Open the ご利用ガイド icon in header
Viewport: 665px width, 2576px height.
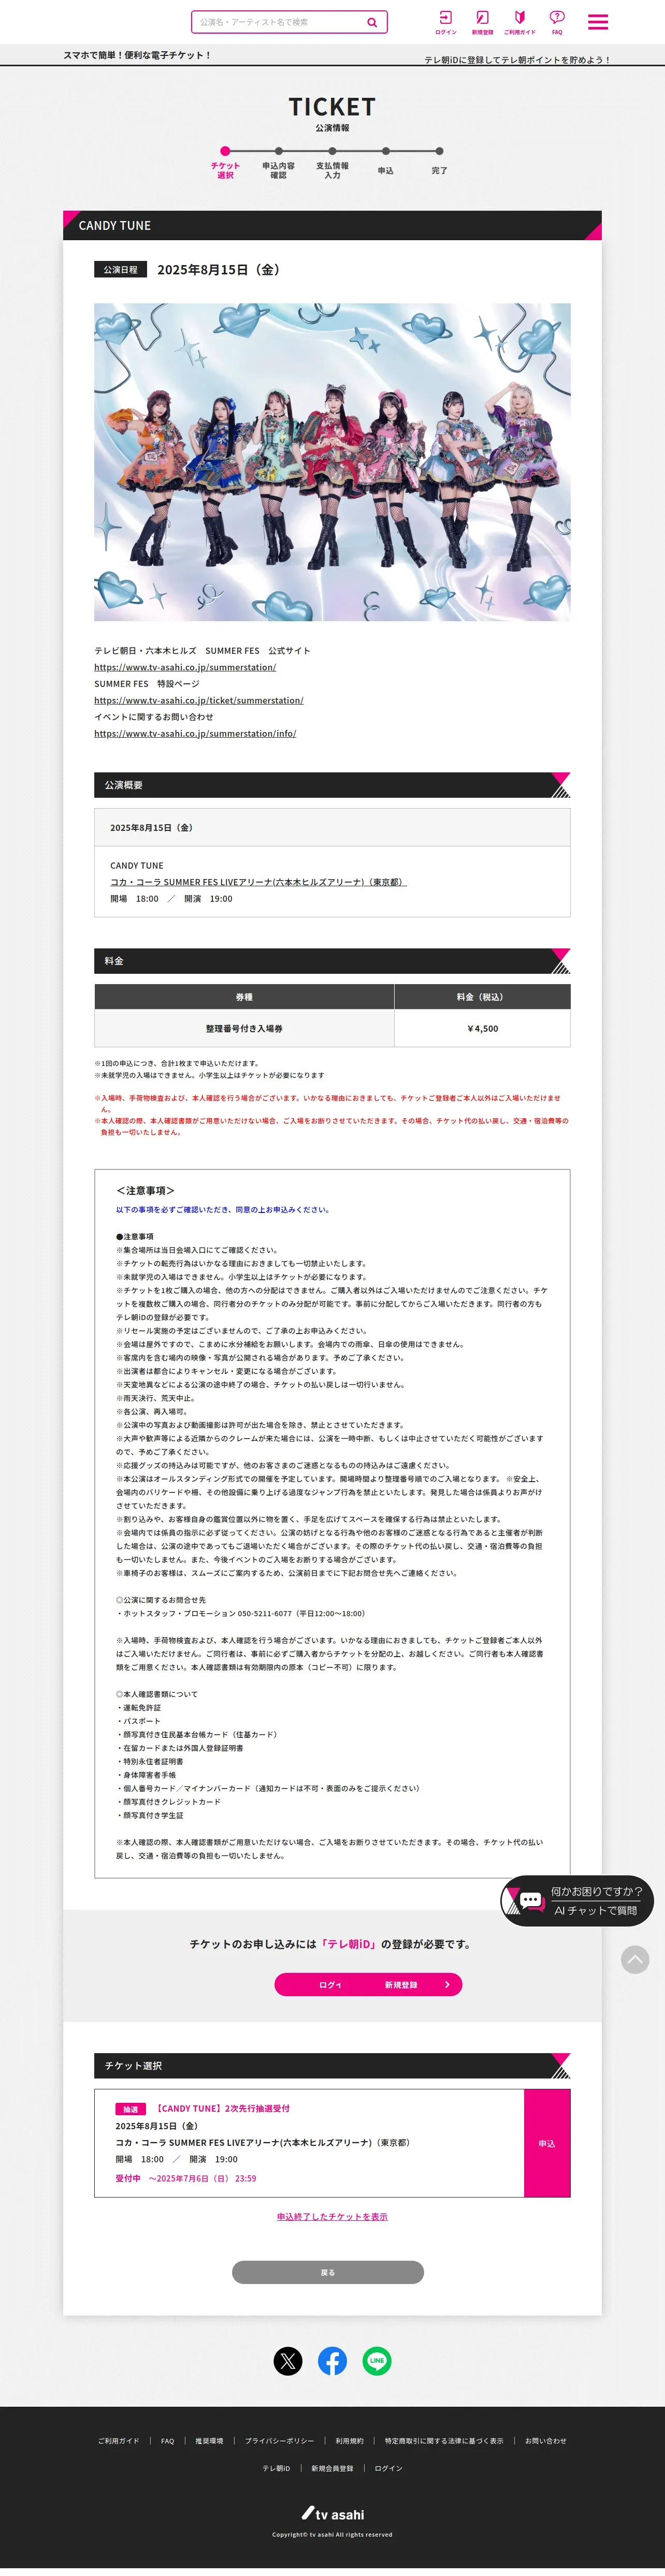[519, 22]
